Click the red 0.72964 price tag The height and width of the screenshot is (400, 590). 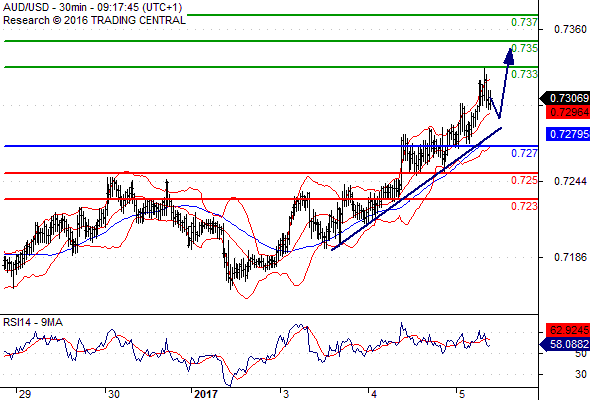coord(568,112)
